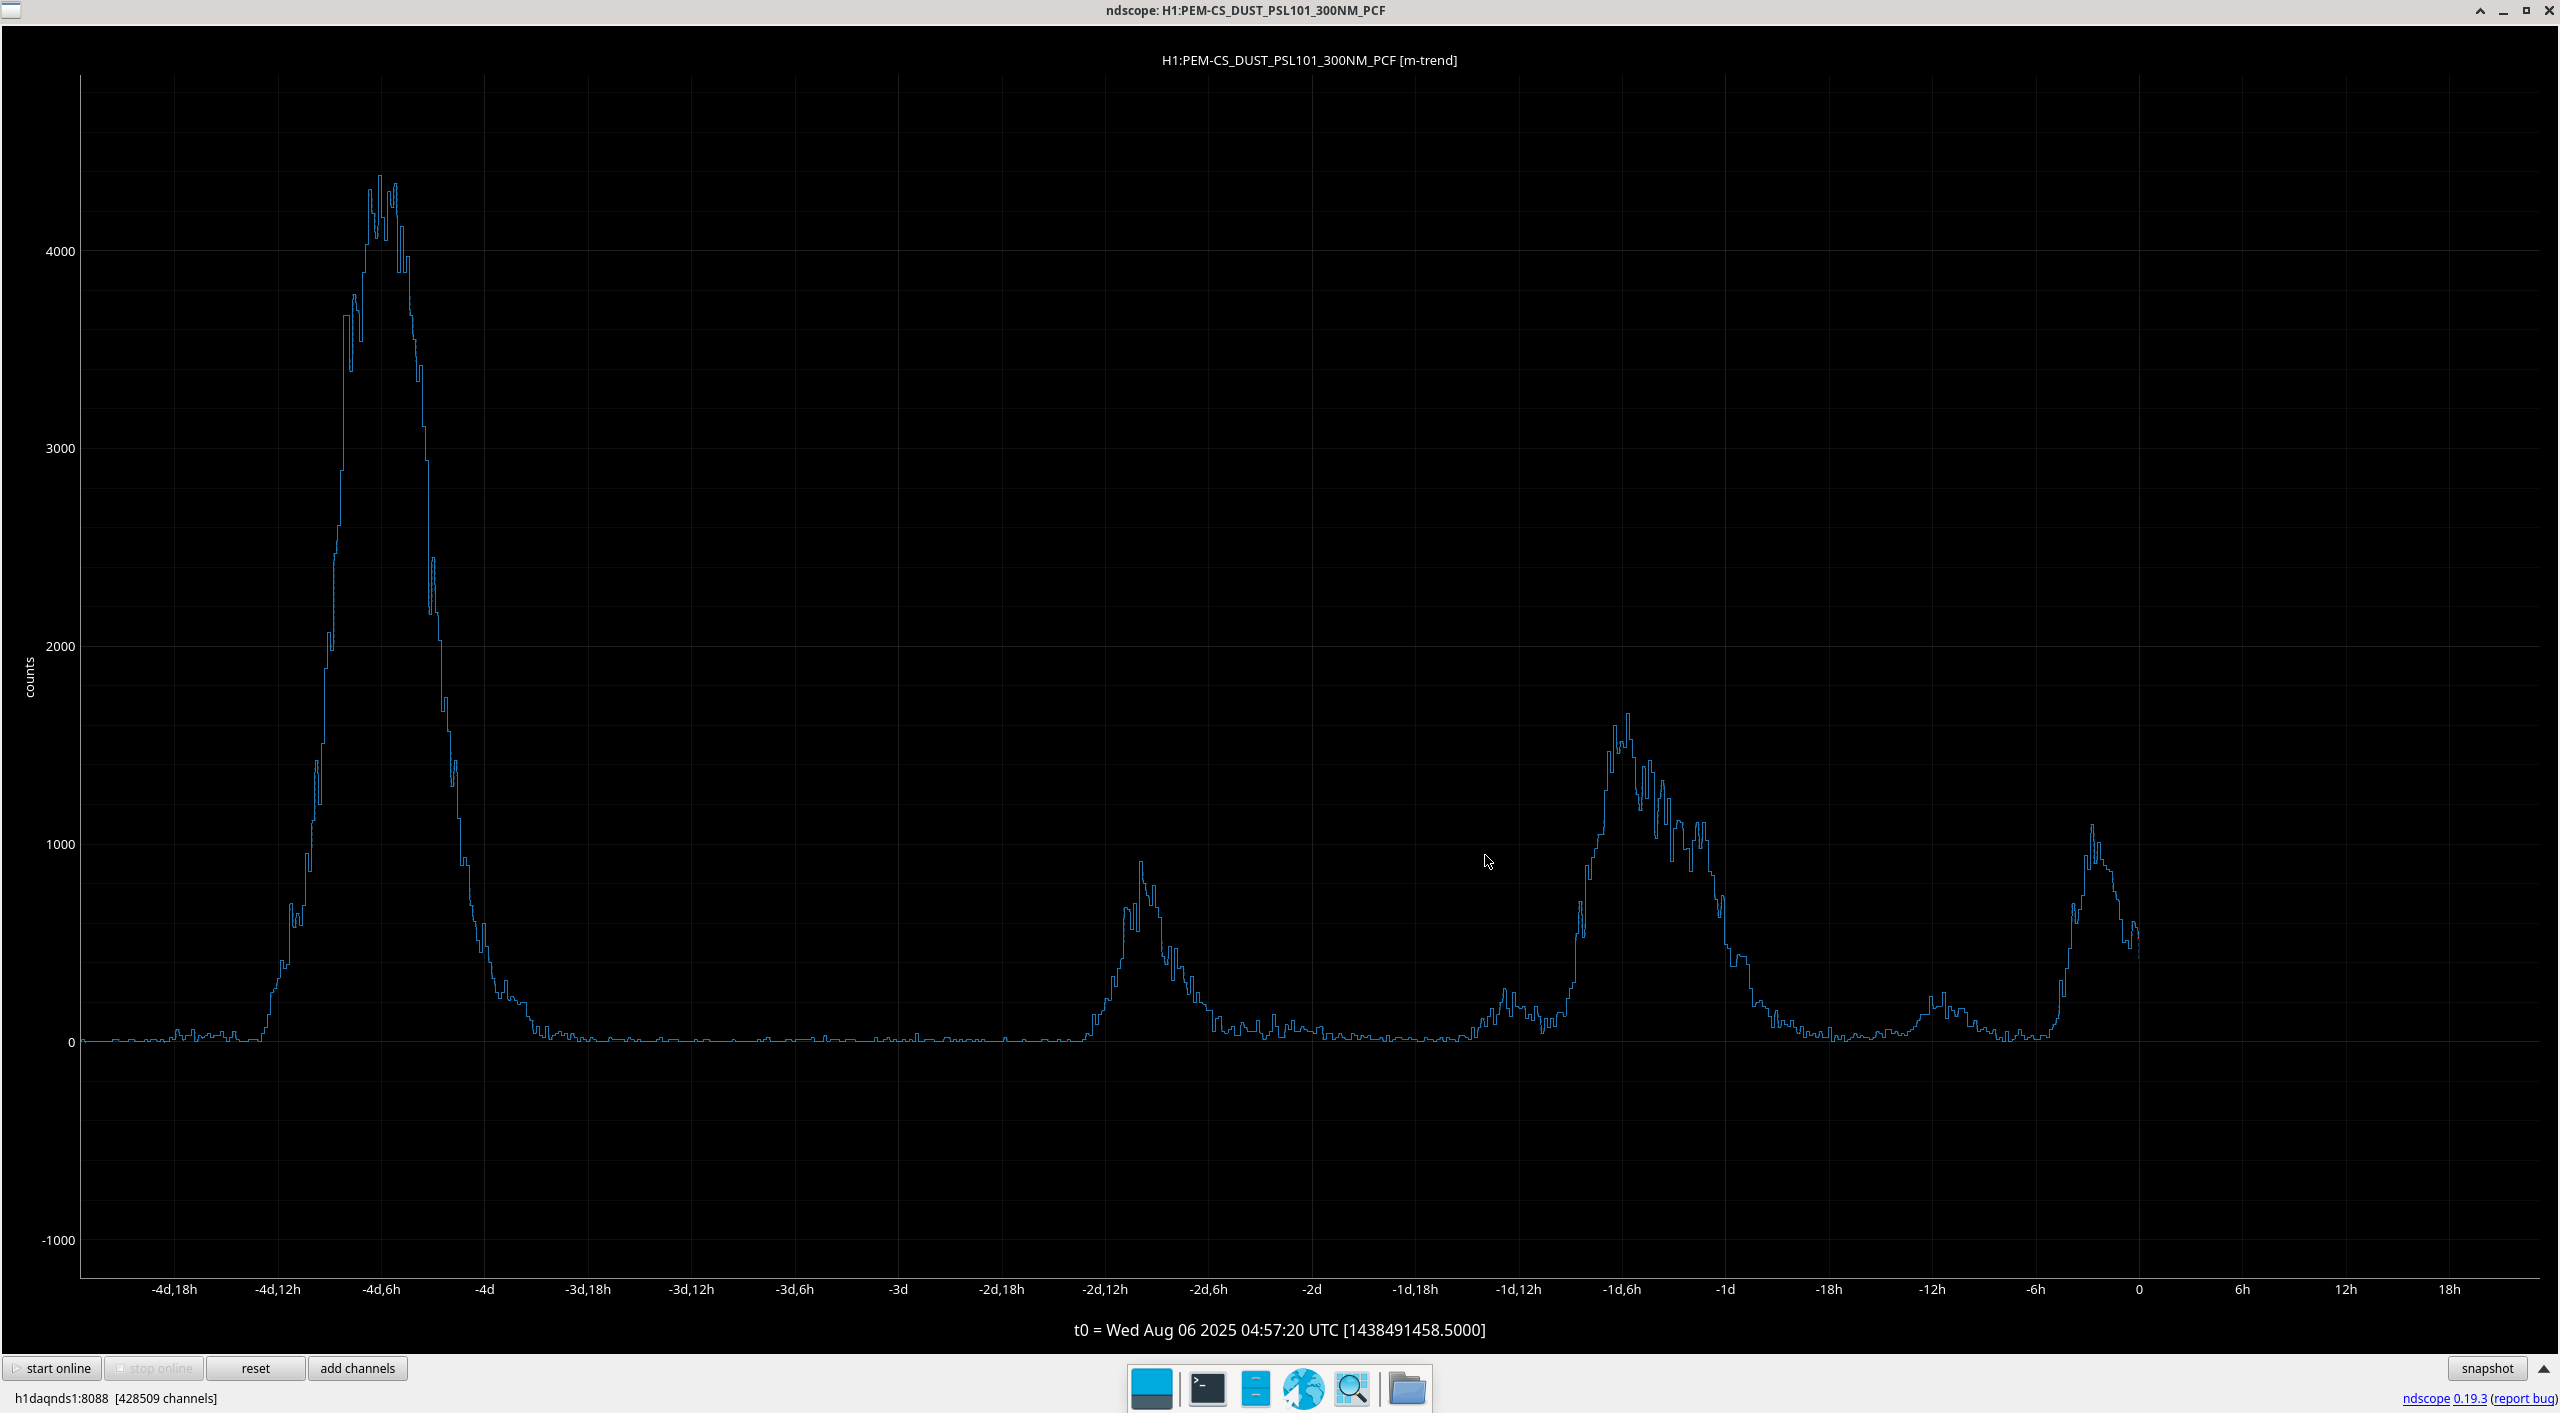Screen dimensions: 2560x1413
Task: Expand the panel with the up-arrow beside snapshot
Action: [2544, 1369]
